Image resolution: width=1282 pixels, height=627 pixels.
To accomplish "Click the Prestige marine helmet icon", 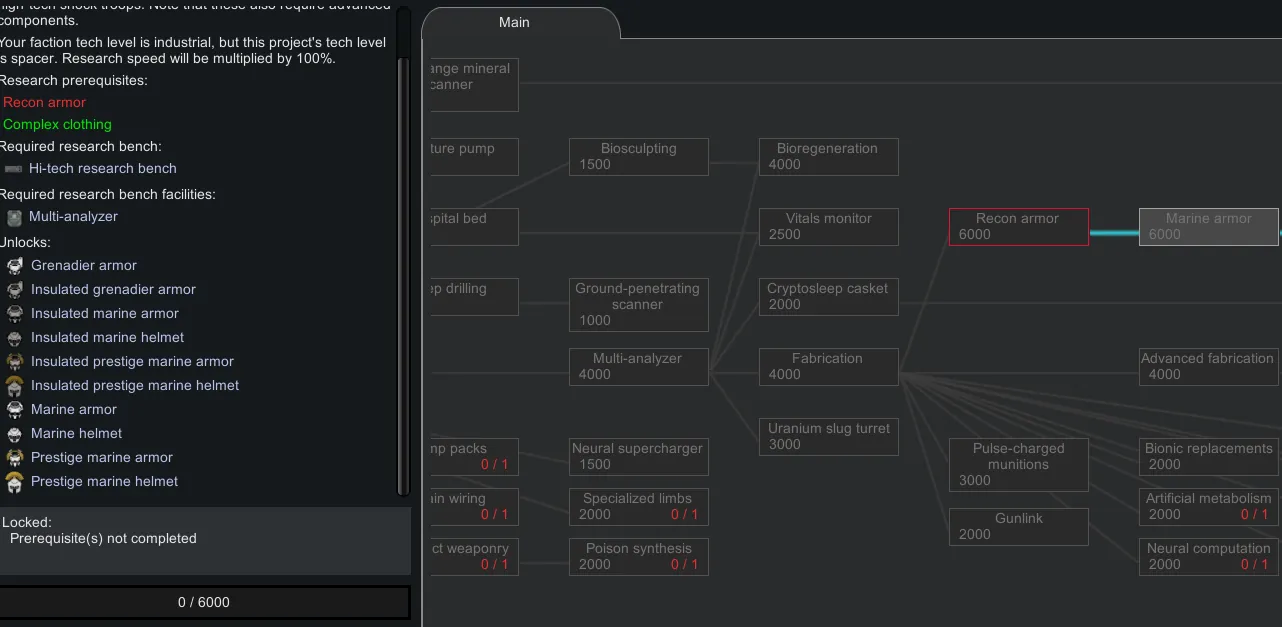I will pyautogui.click(x=14, y=482).
